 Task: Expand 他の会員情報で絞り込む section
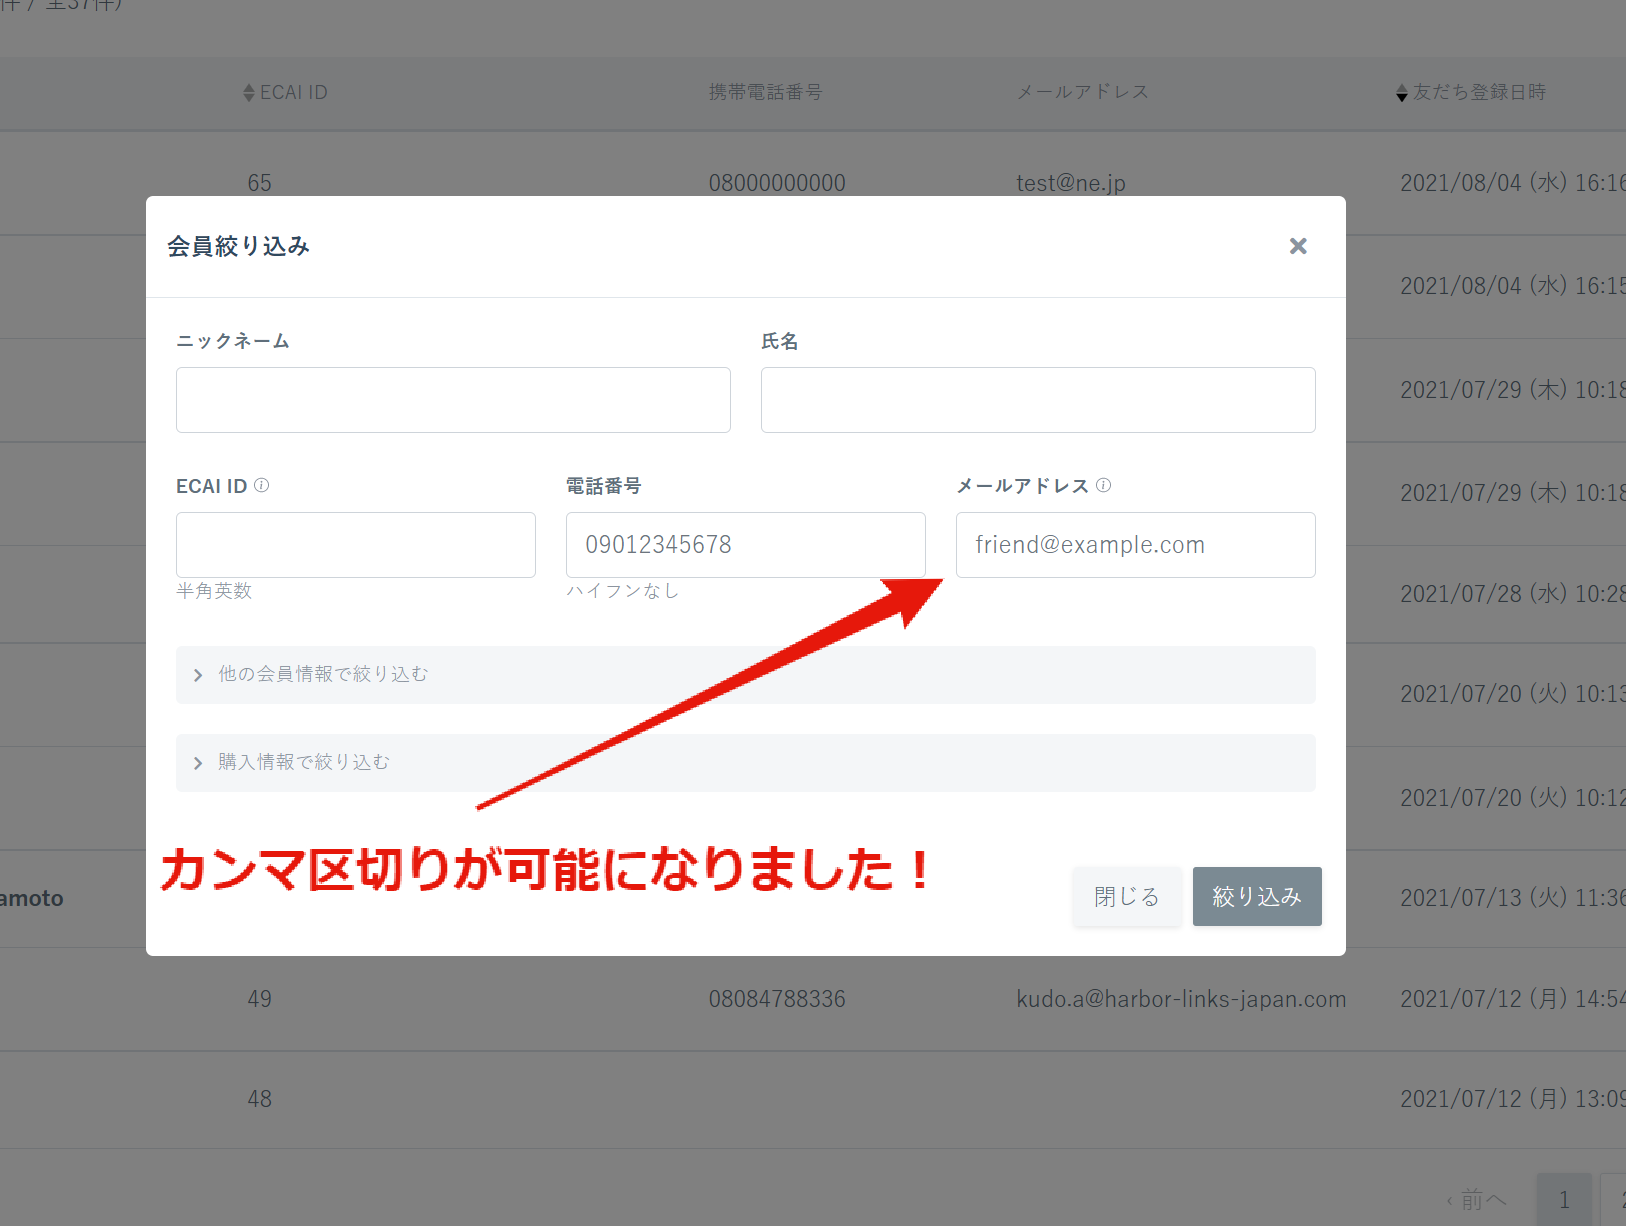(x=322, y=674)
